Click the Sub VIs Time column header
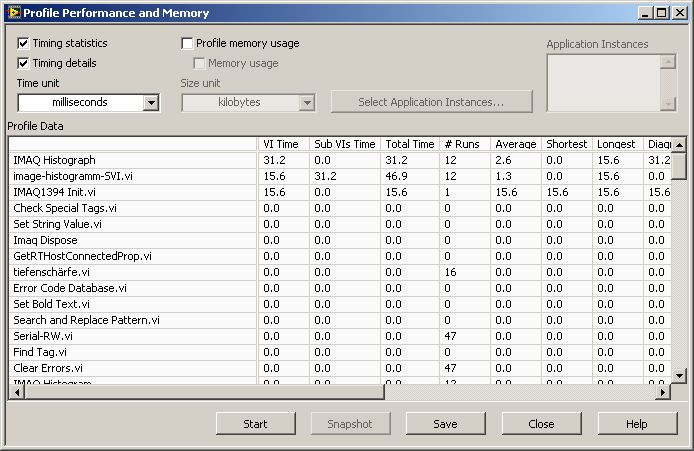This screenshot has height=451, width=694. pyautogui.click(x=344, y=144)
